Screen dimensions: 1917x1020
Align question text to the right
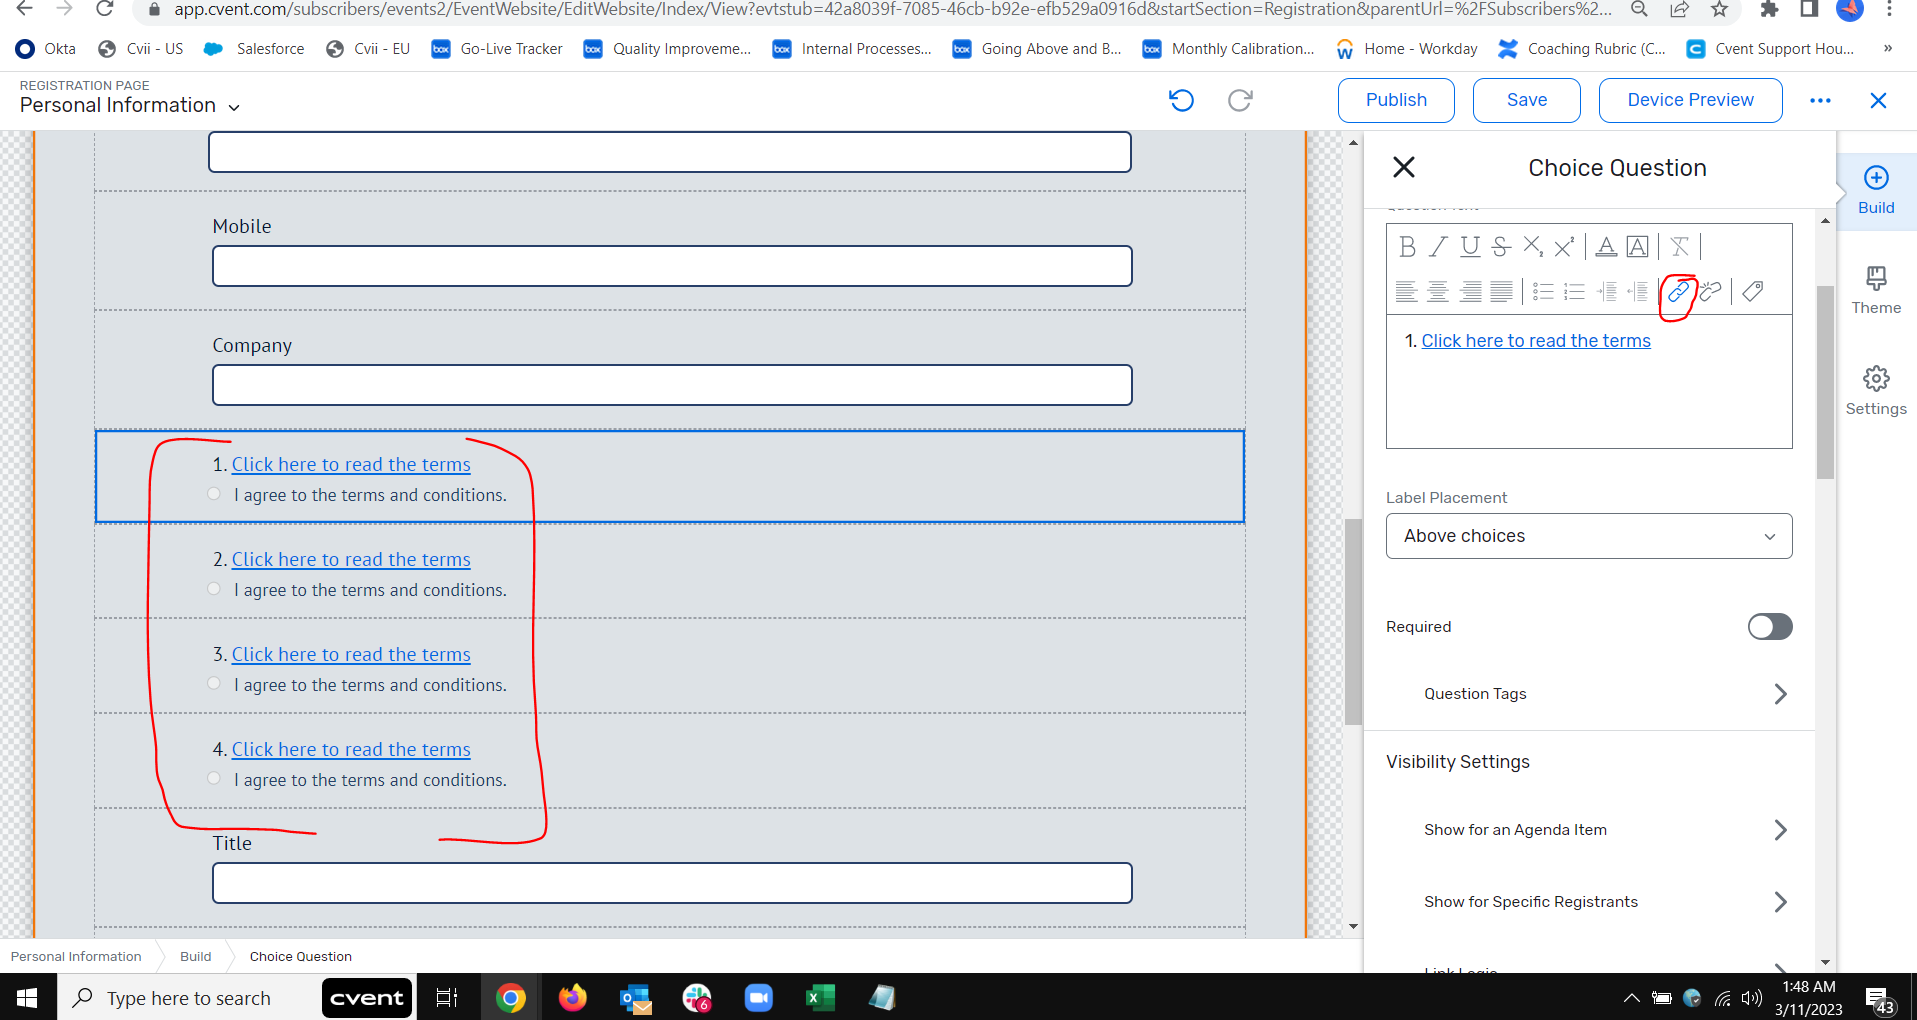[1470, 292]
